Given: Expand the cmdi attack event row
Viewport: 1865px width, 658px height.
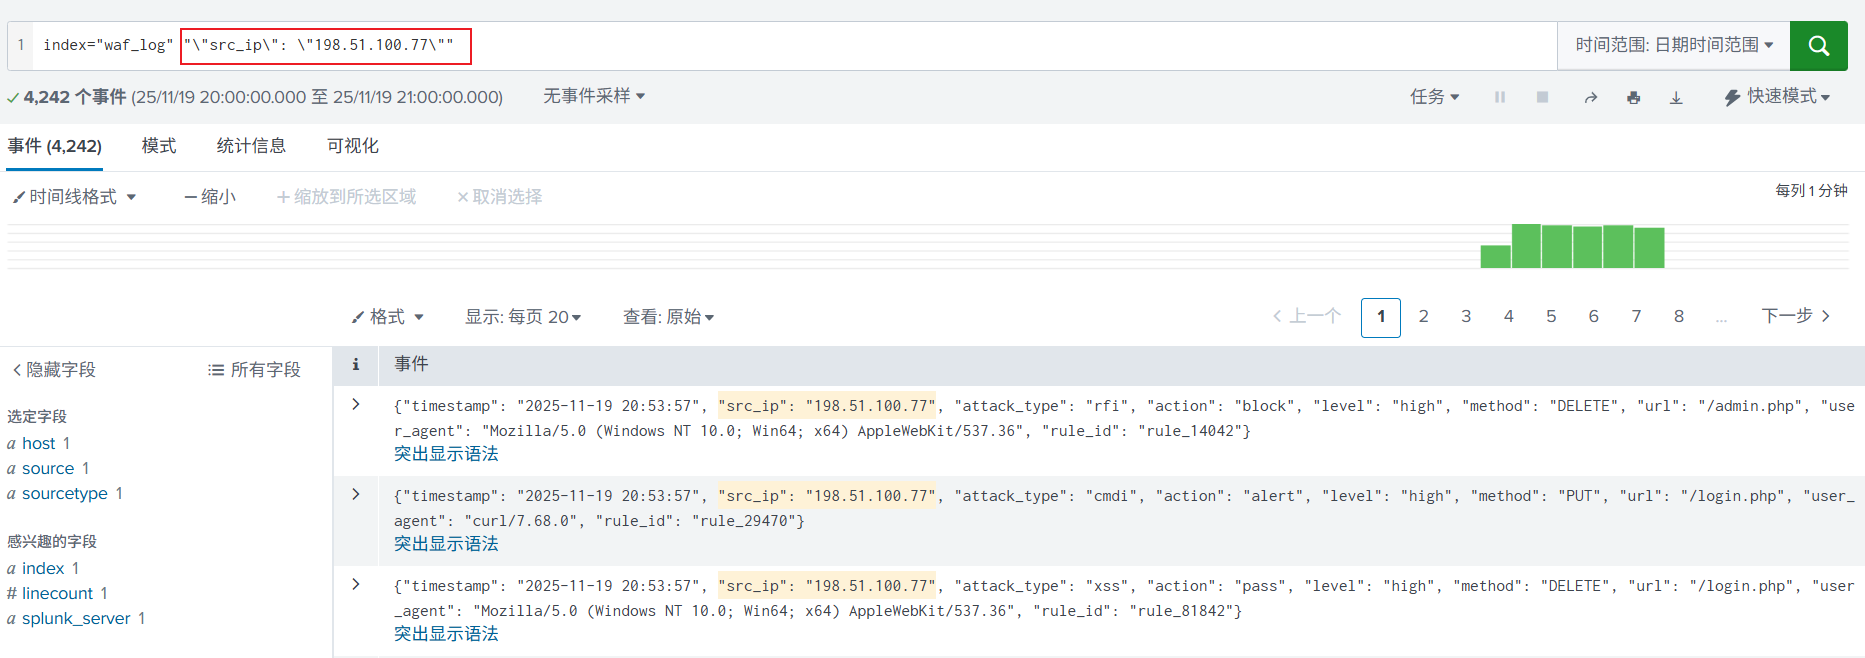Looking at the screenshot, I should (356, 495).
